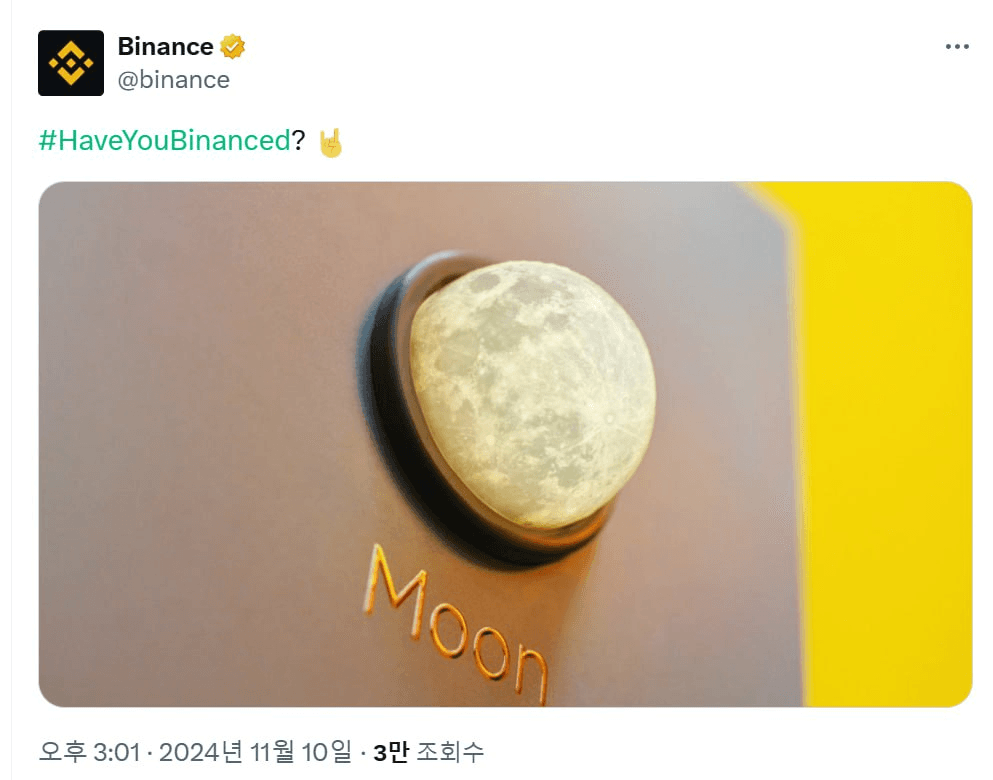Click the bold 3만 view count number
993x780 pixels.
tap(390, 752)
